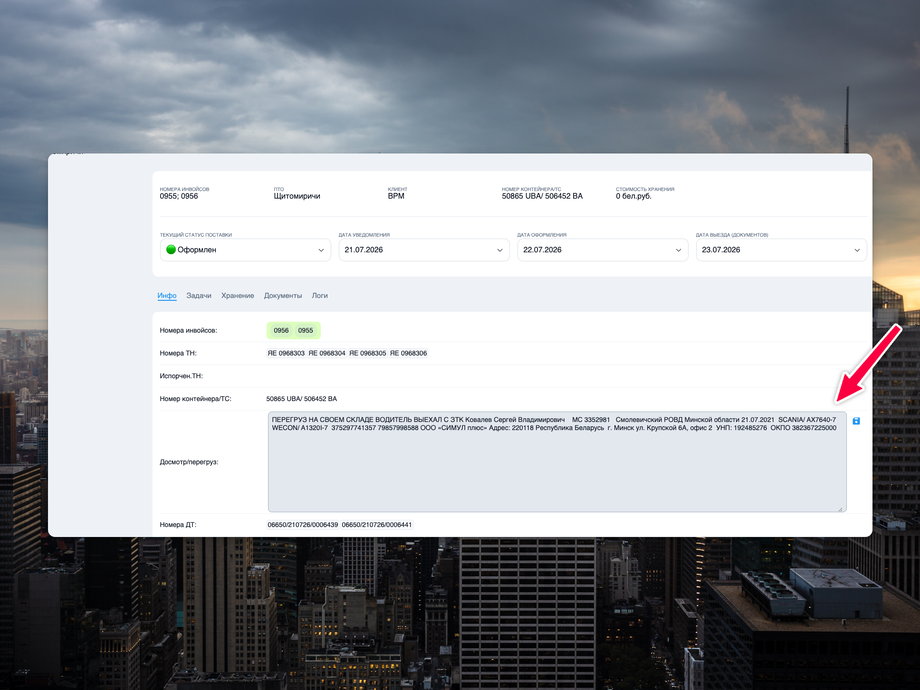Select DT number 06650/210726/0006441
The height and width of the screenshot is (690, 920).
coord(377,525)
